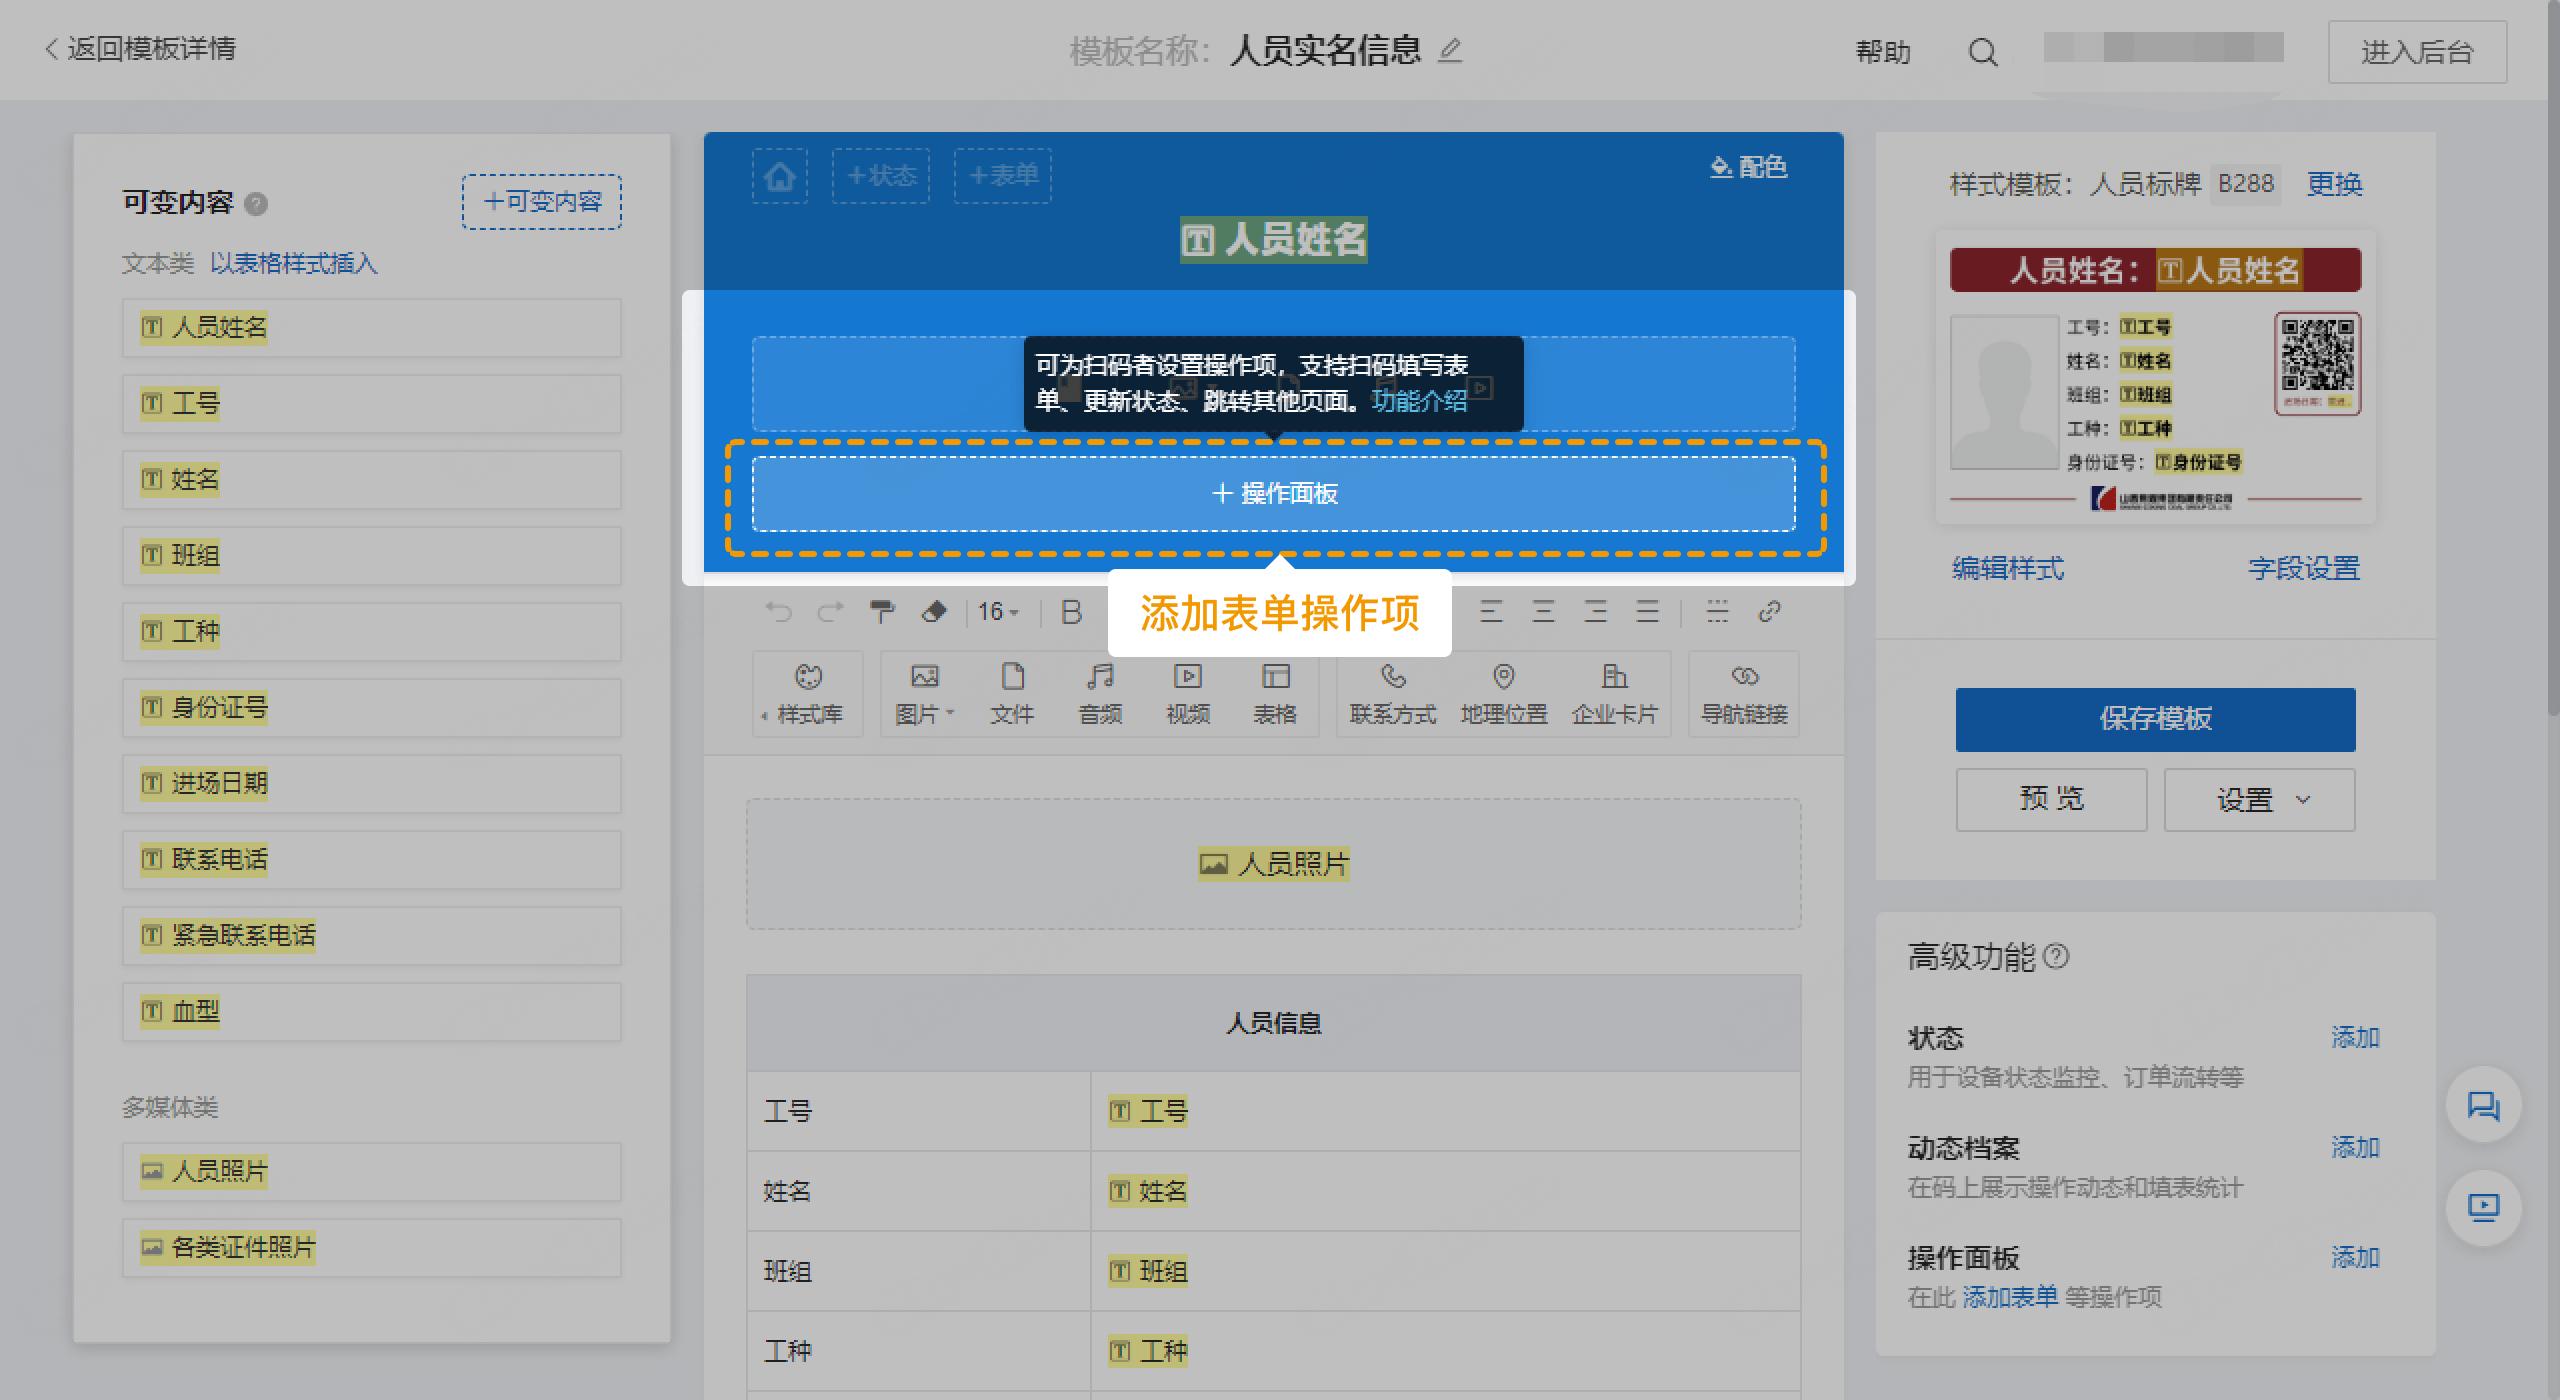Click the home icon in the editor header
This screenshot has height=1400, width=2560.
(x=779, y=176)
